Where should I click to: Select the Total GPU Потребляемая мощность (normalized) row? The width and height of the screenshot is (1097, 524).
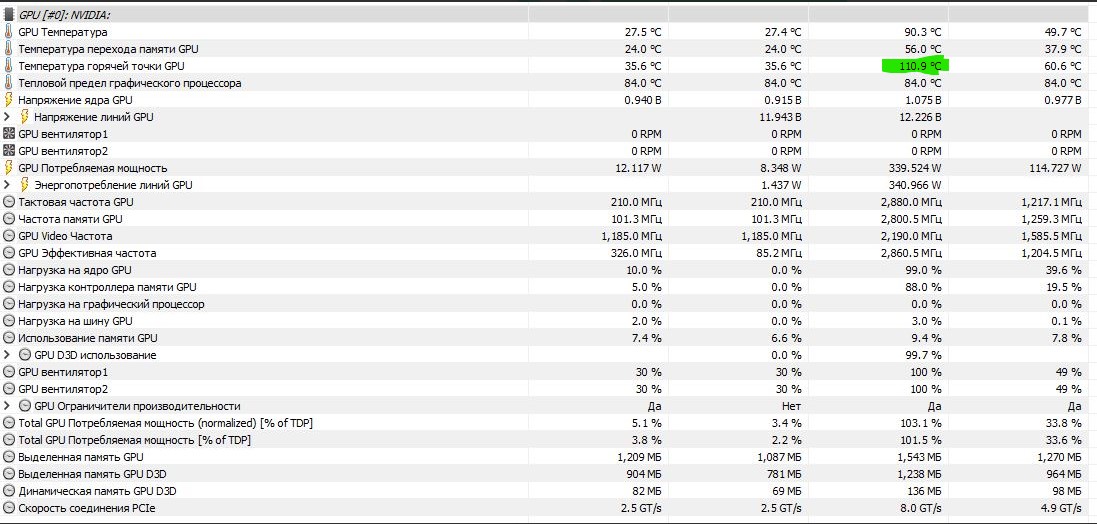(x=165, y=423)
